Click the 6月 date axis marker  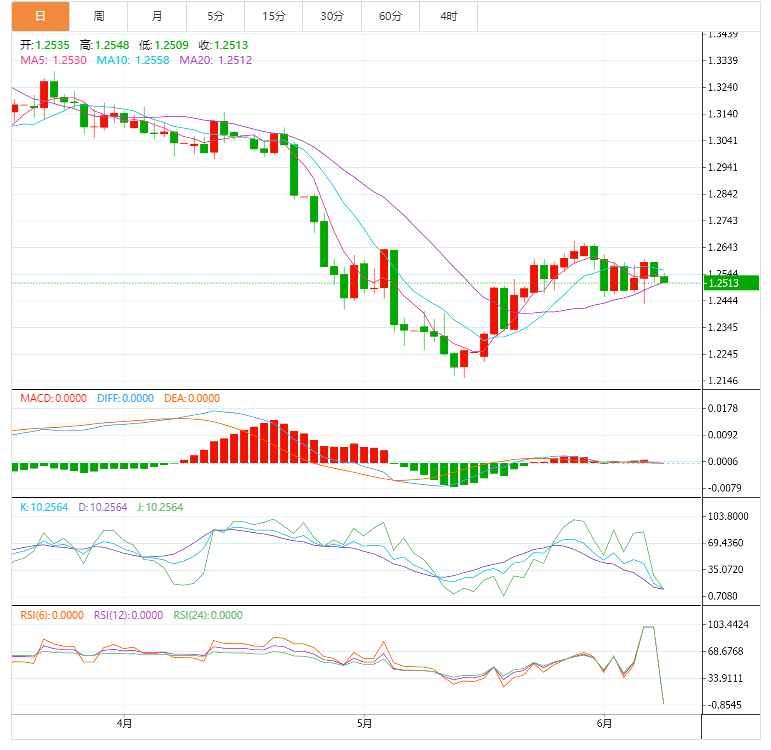(604, 723)
